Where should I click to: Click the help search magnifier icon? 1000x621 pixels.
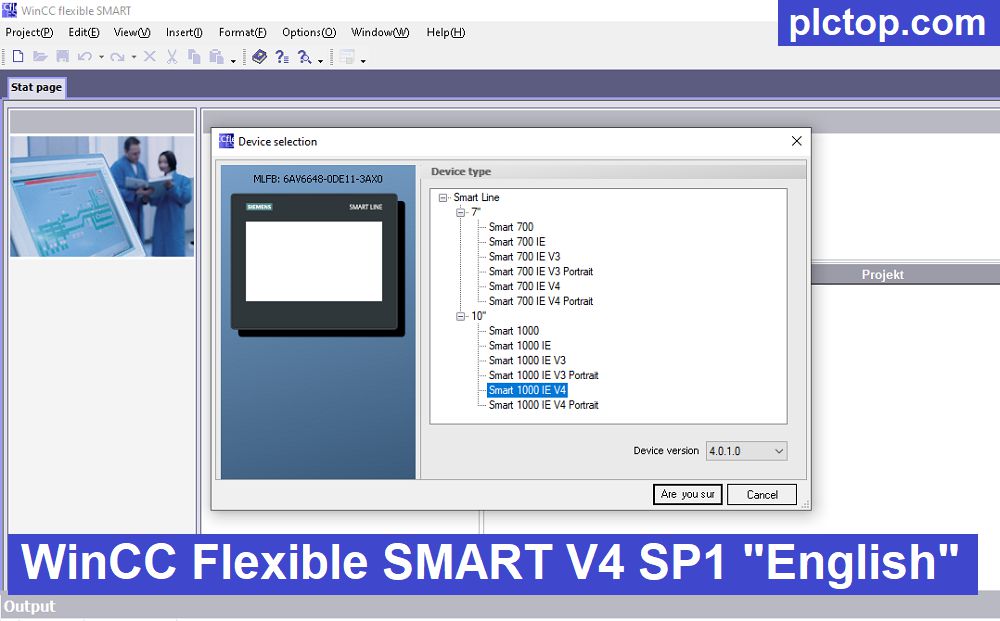coord(305,57)
